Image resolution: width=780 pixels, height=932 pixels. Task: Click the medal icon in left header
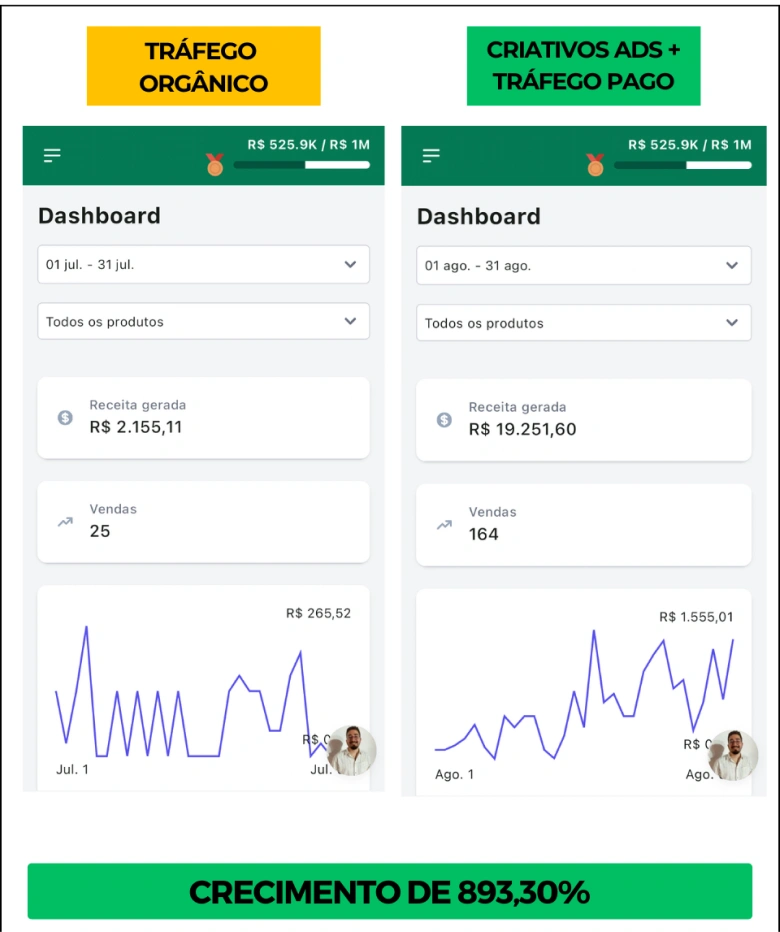click(x=214, y=165)
